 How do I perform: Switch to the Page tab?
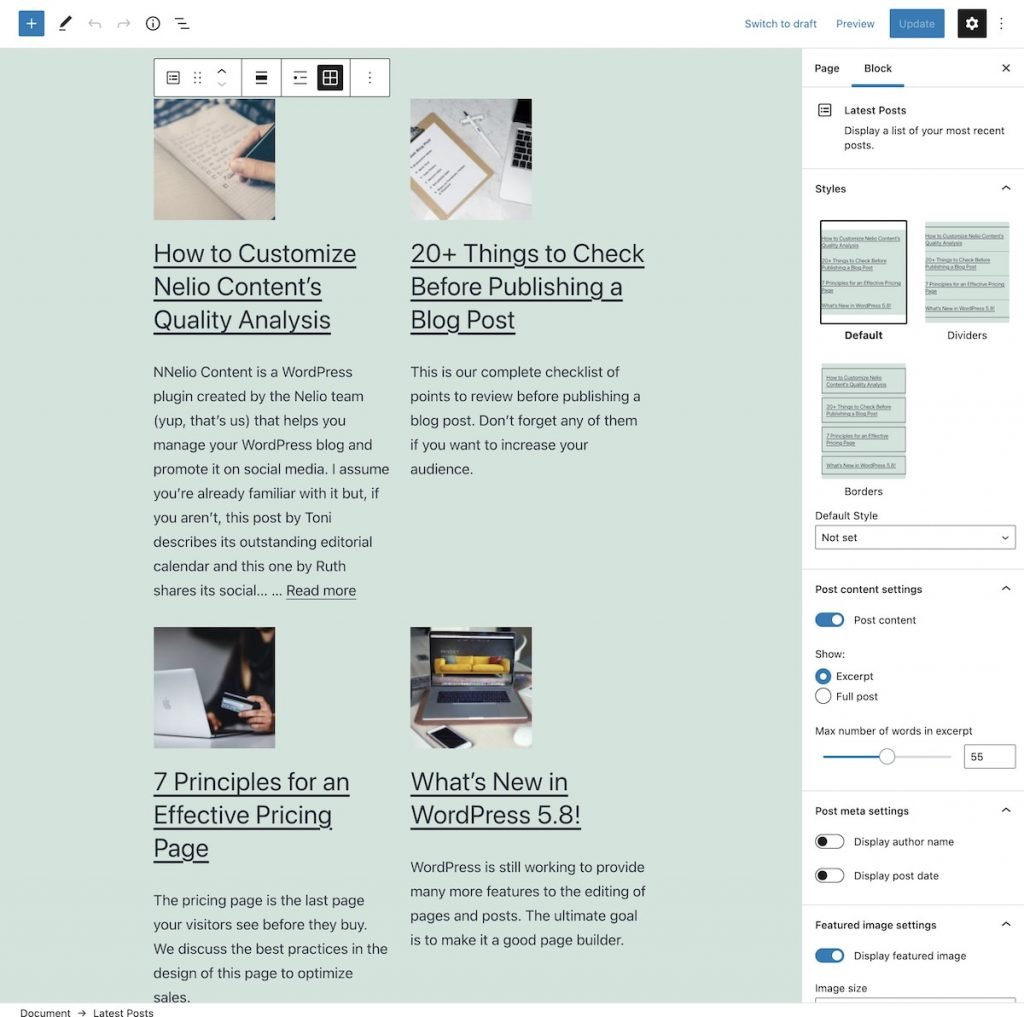pos(827,68)
